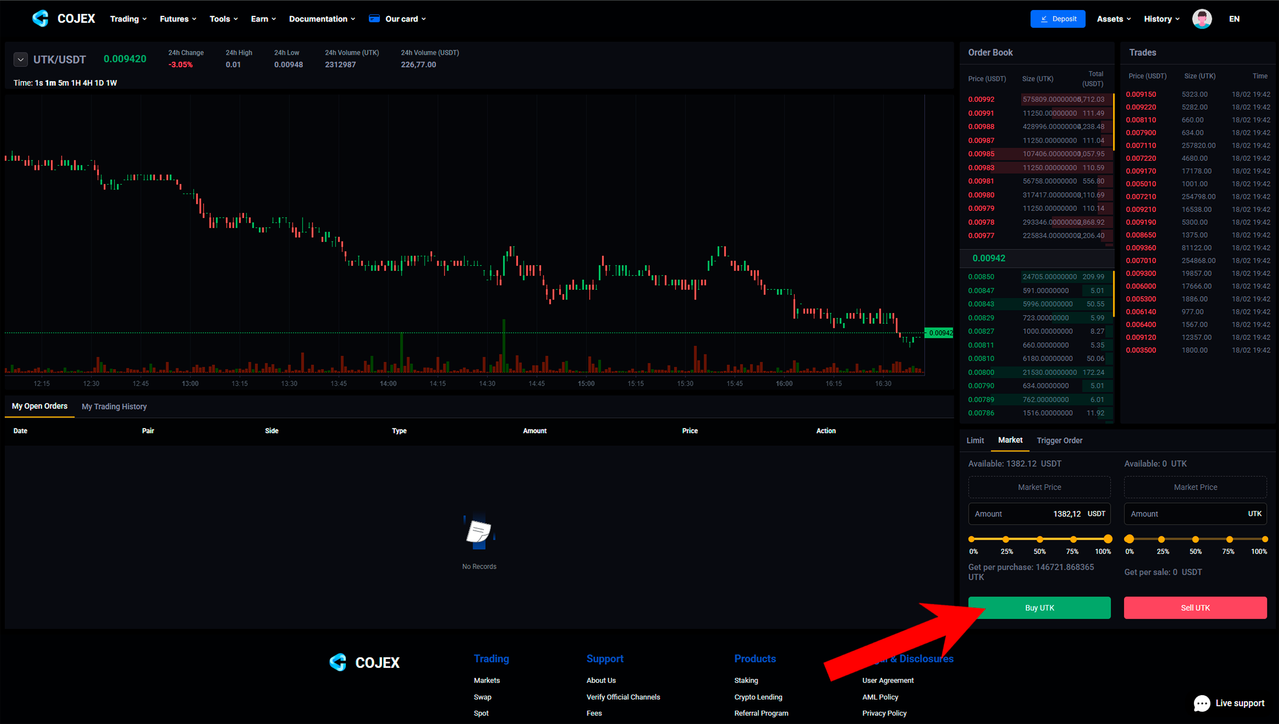Open the About Us footer link
1279x724 pixels.
601,680
